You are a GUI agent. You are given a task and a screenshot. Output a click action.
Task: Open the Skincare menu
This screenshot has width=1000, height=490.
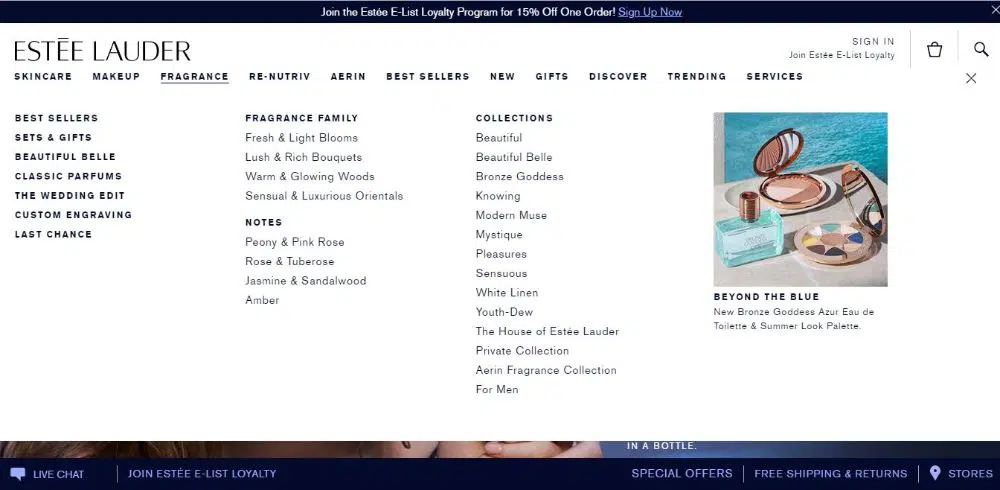pos(43,77)
